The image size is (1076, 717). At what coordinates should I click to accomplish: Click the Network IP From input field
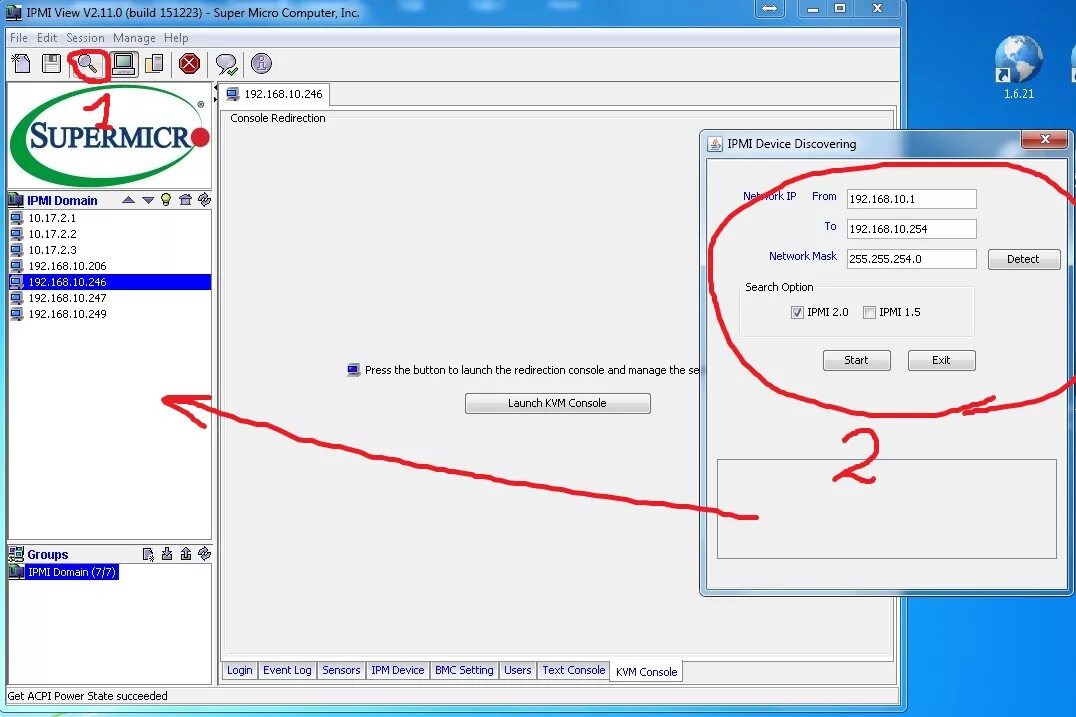[911, 199]
